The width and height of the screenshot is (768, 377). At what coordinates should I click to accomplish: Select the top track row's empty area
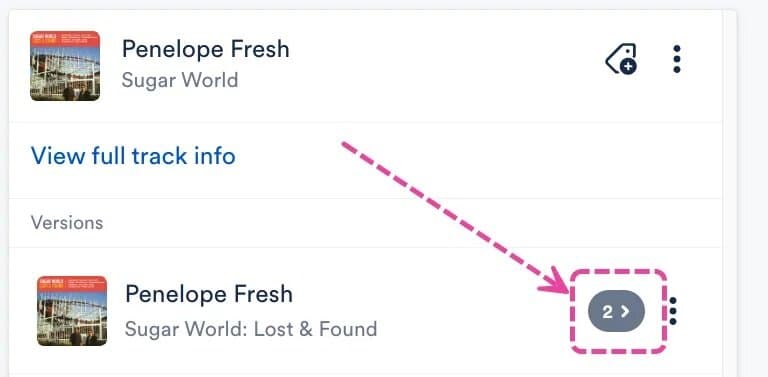[x=441, y=66]
